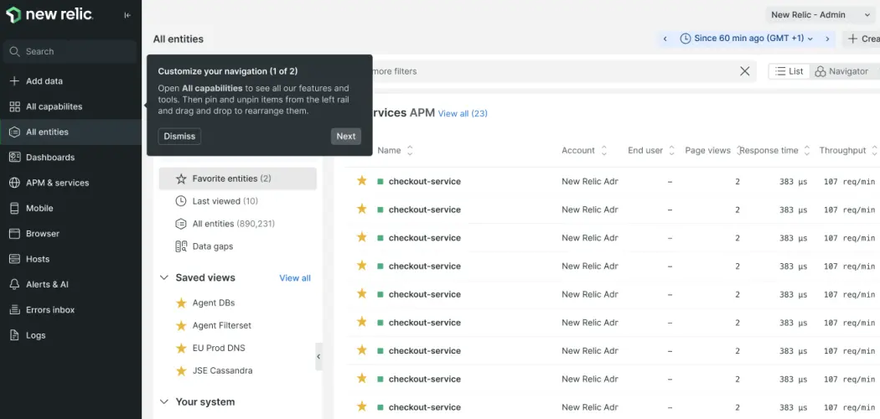The image size is (880, 419).
Task: Open Alerts & AI section
Action: point(47,284)
